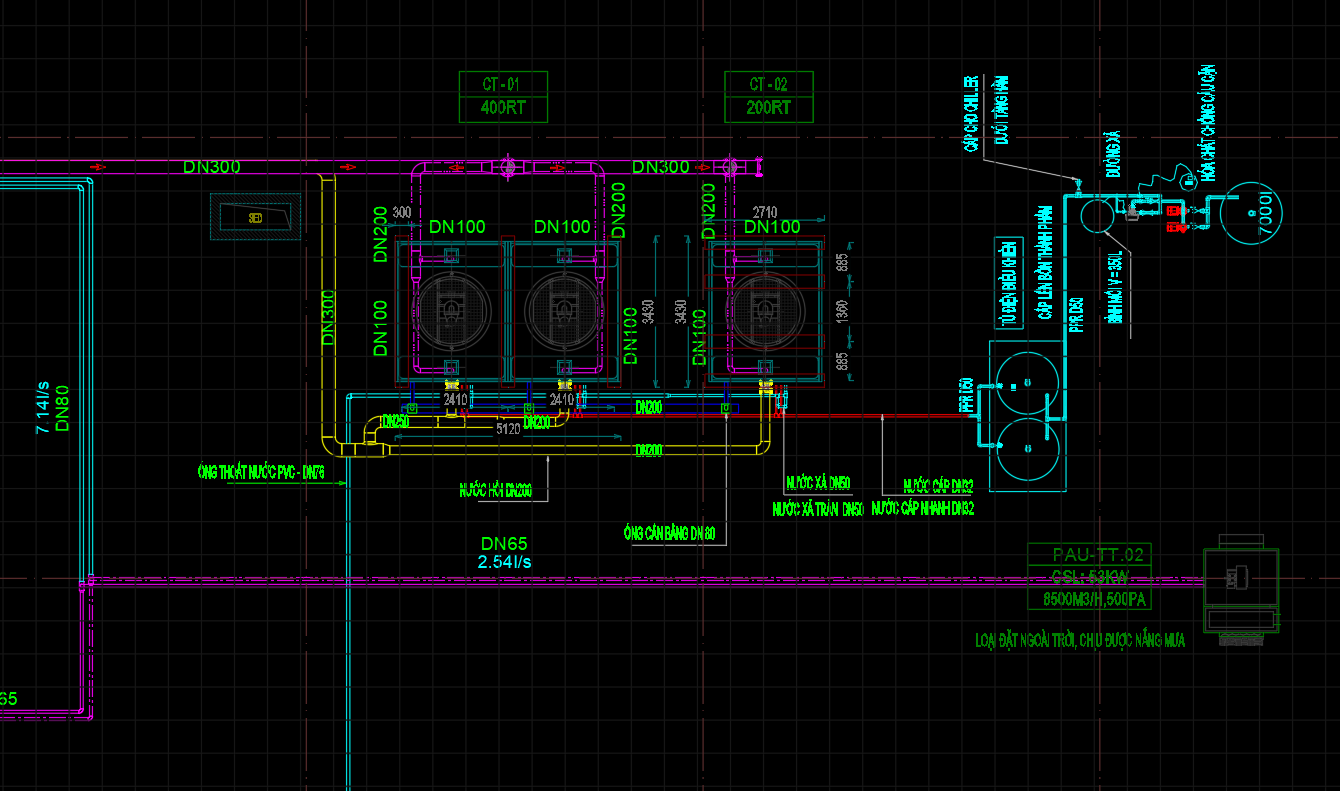Select the '400RT' capacity label
1340x791 pixels.
click(x=503, y=108)
